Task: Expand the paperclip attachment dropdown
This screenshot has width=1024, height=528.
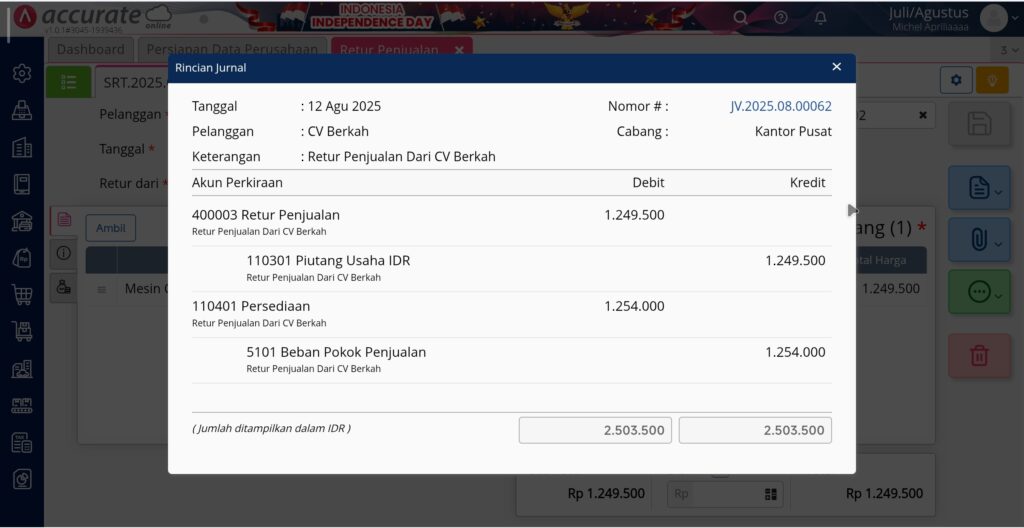Action: [979, 240]
